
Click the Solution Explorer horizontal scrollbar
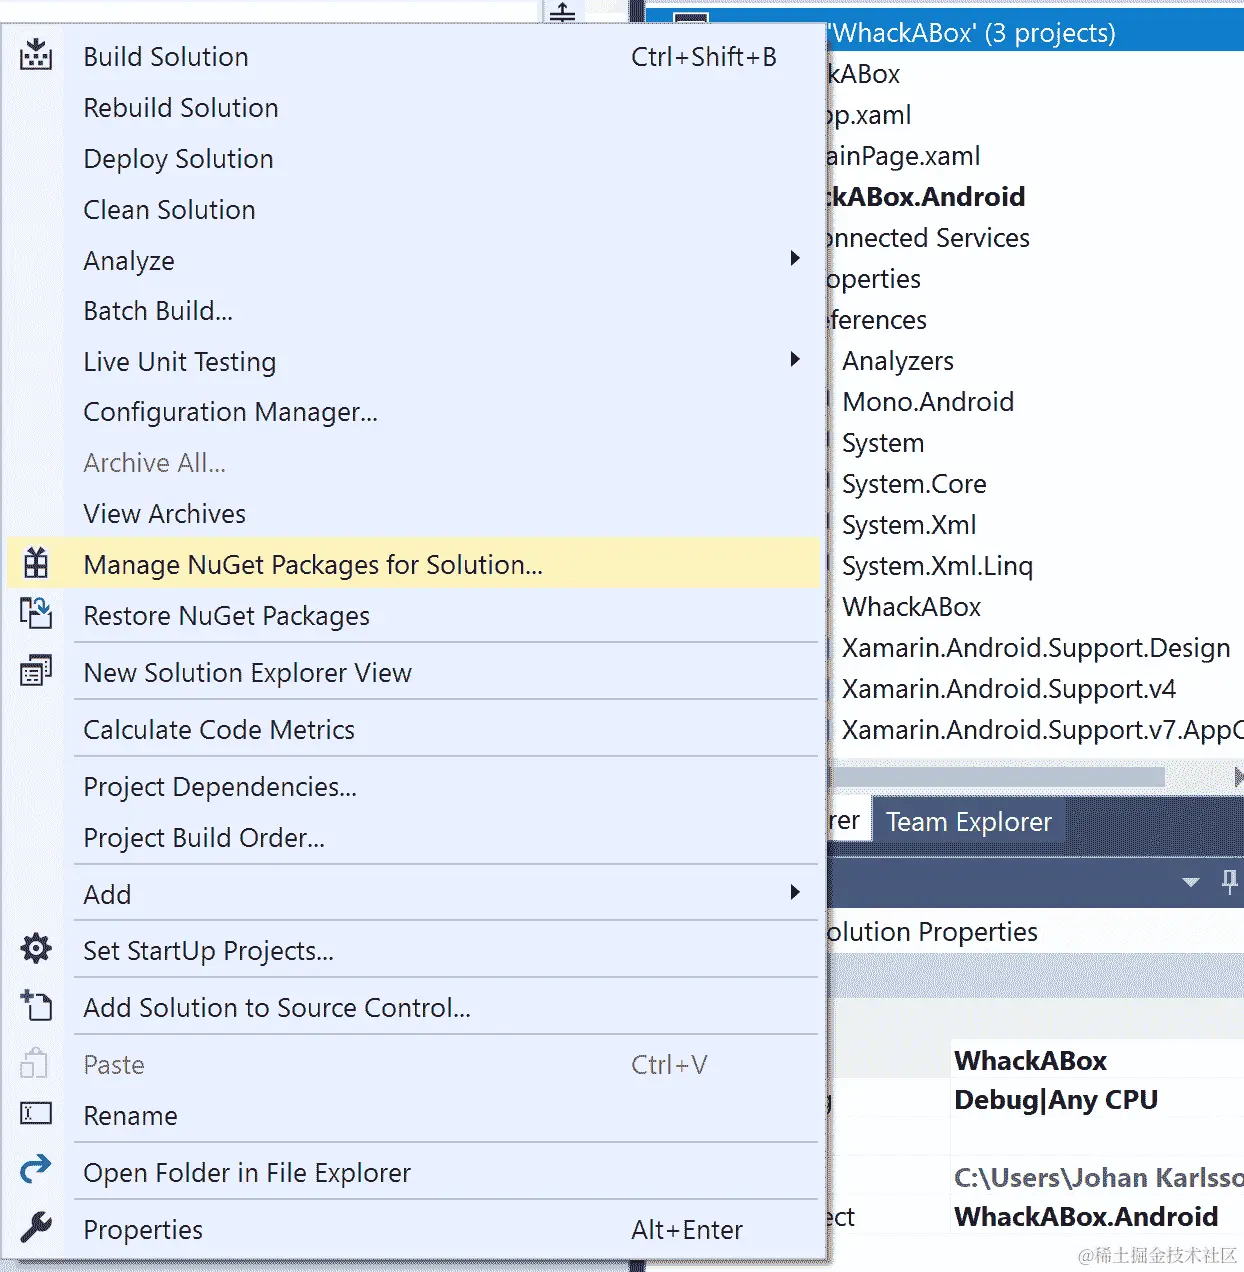point(997,777)
